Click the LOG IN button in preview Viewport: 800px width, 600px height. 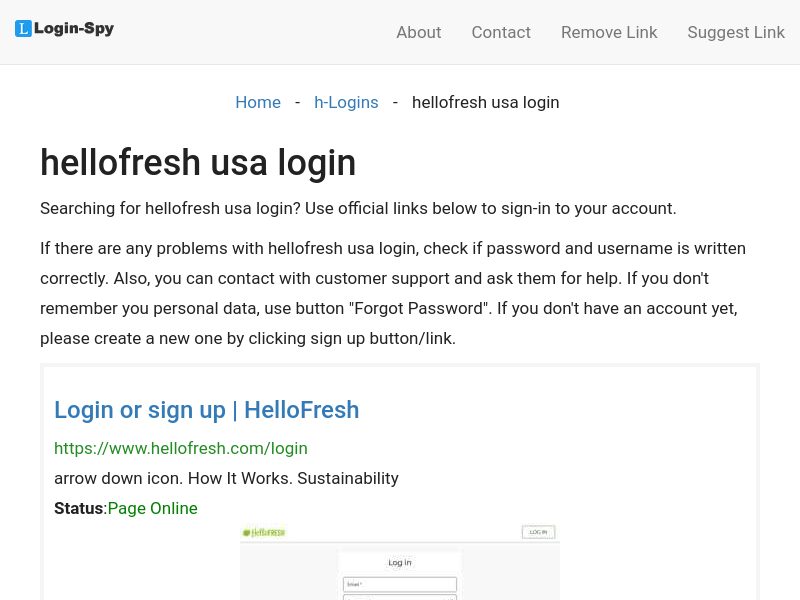[x=538, y=532]
